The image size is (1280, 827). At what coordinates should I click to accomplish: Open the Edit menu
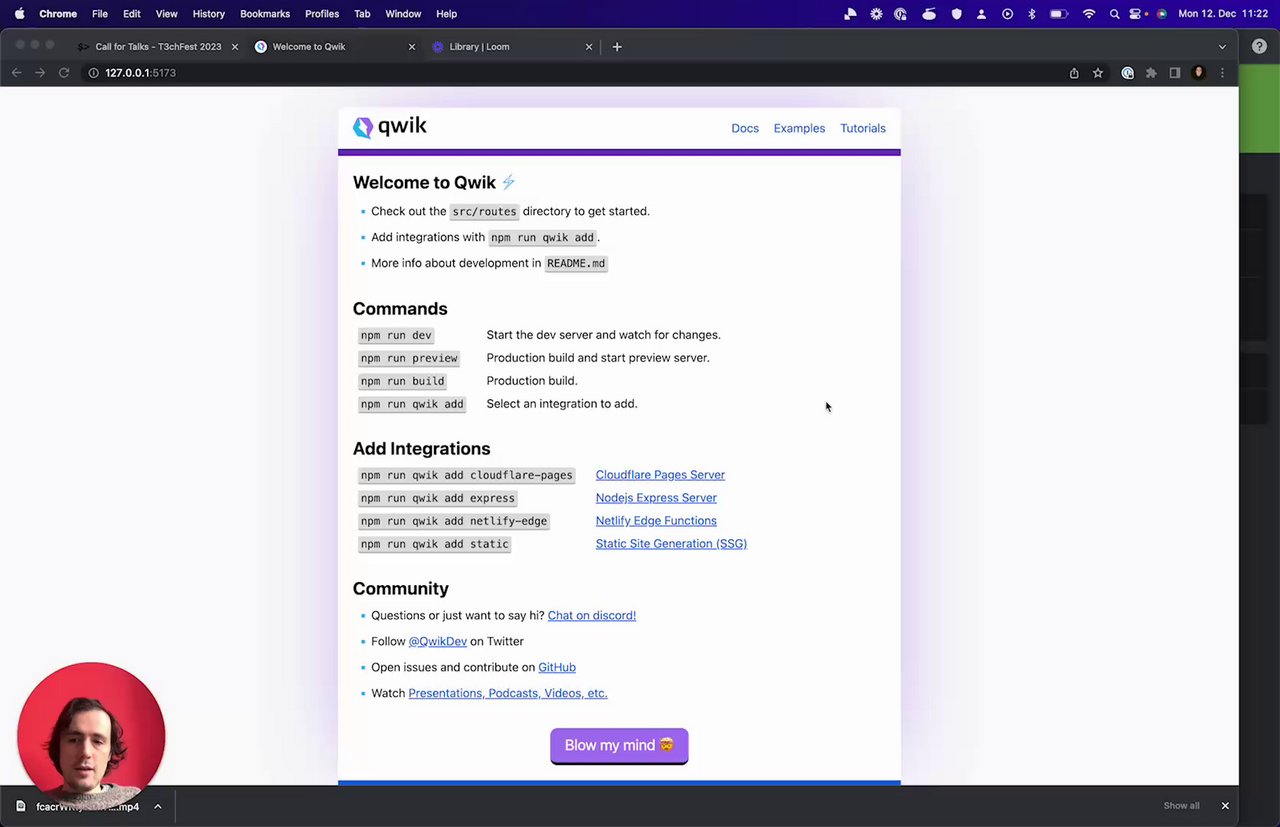pyautogui.click(x=132, y=14)
